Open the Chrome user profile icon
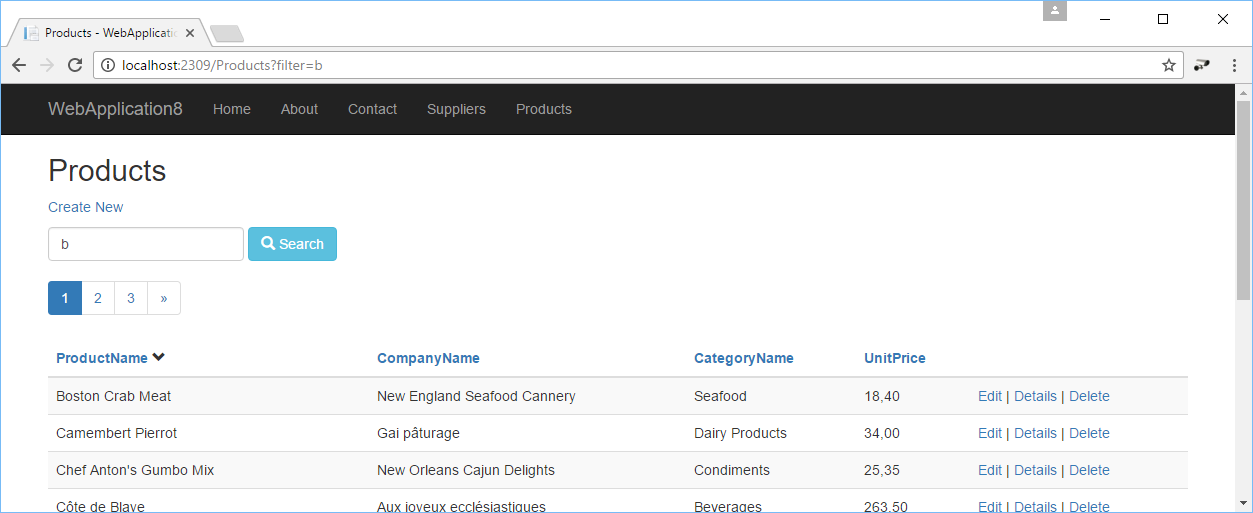The height and width of the screenshot is (513, 1253). (1055, 11)
